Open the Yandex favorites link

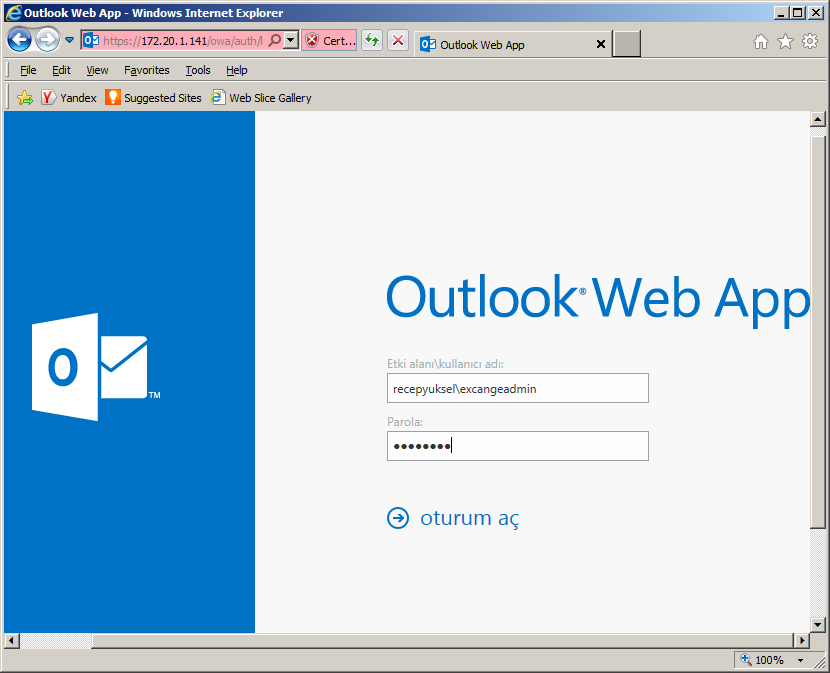[69, 97]
